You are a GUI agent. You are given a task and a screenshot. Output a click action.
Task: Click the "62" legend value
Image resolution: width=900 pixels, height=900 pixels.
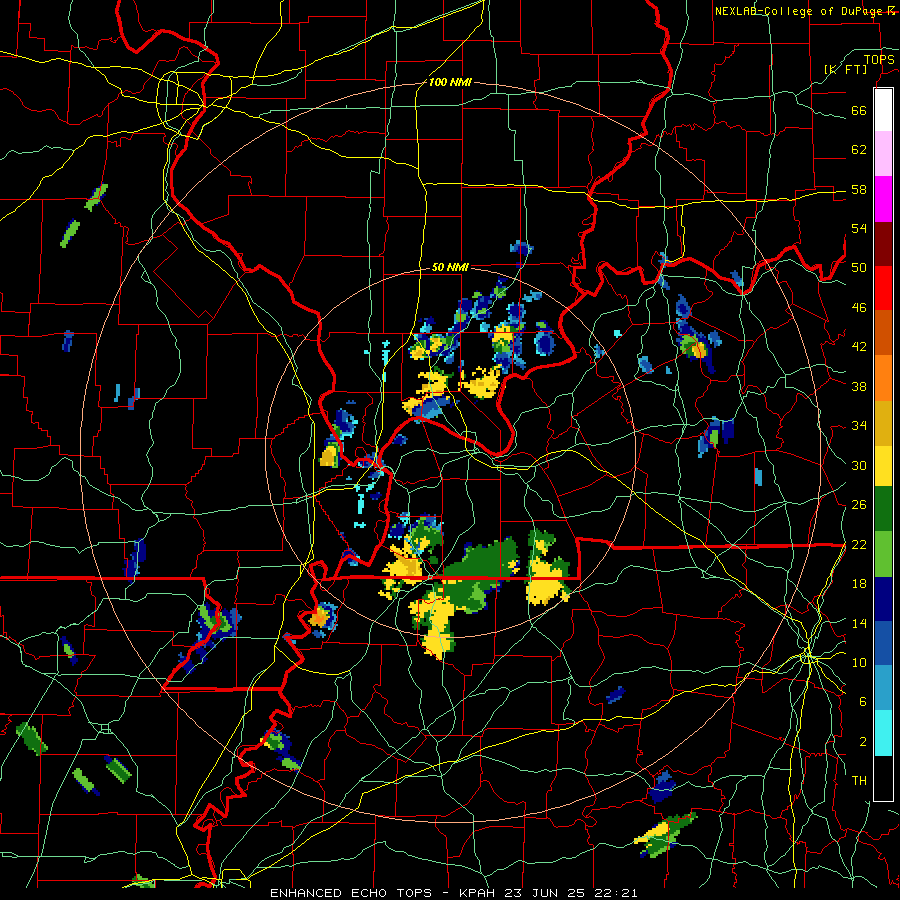click(859, 150)
